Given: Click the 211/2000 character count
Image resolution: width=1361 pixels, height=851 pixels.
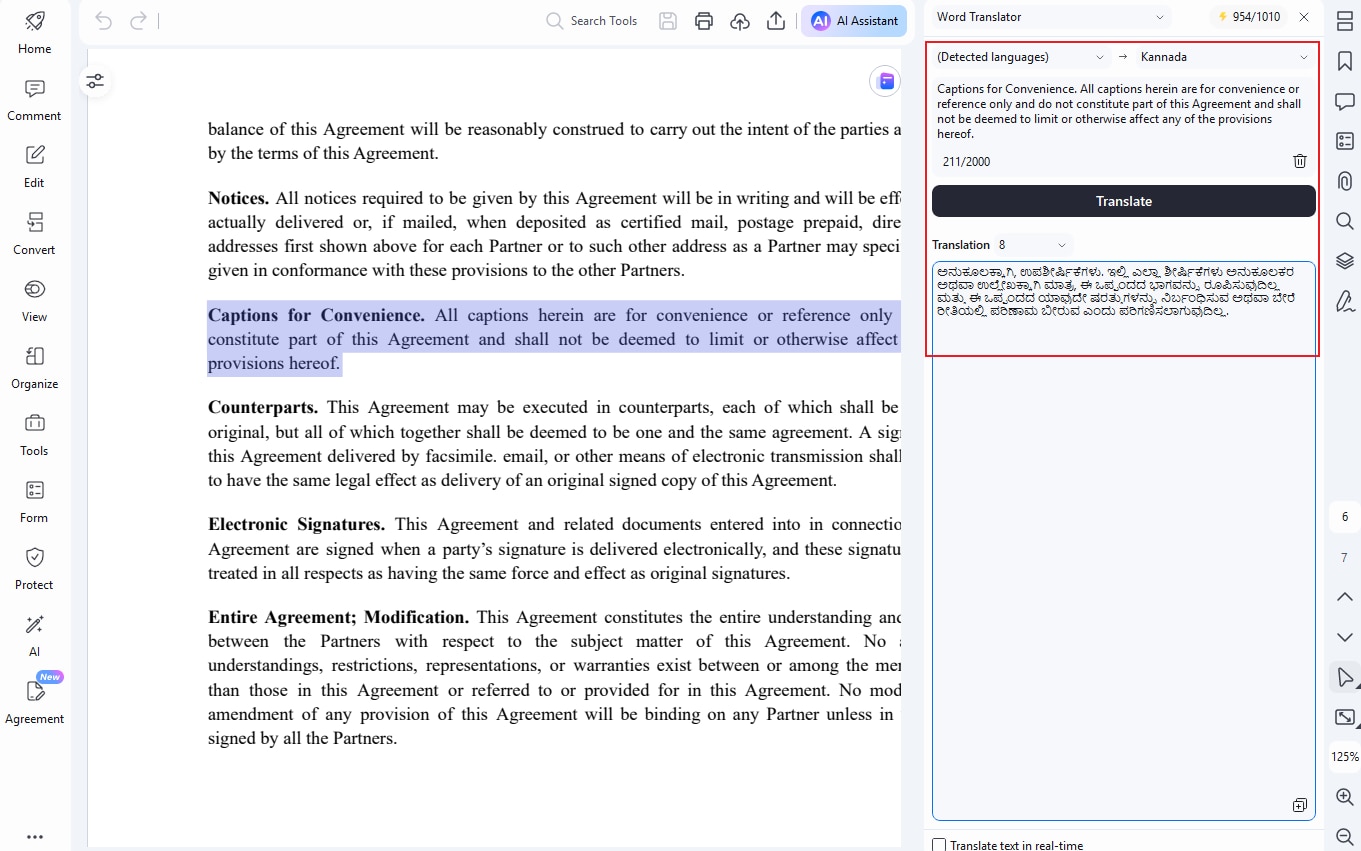Looking at the screenshot, I should tap(967, 162).
